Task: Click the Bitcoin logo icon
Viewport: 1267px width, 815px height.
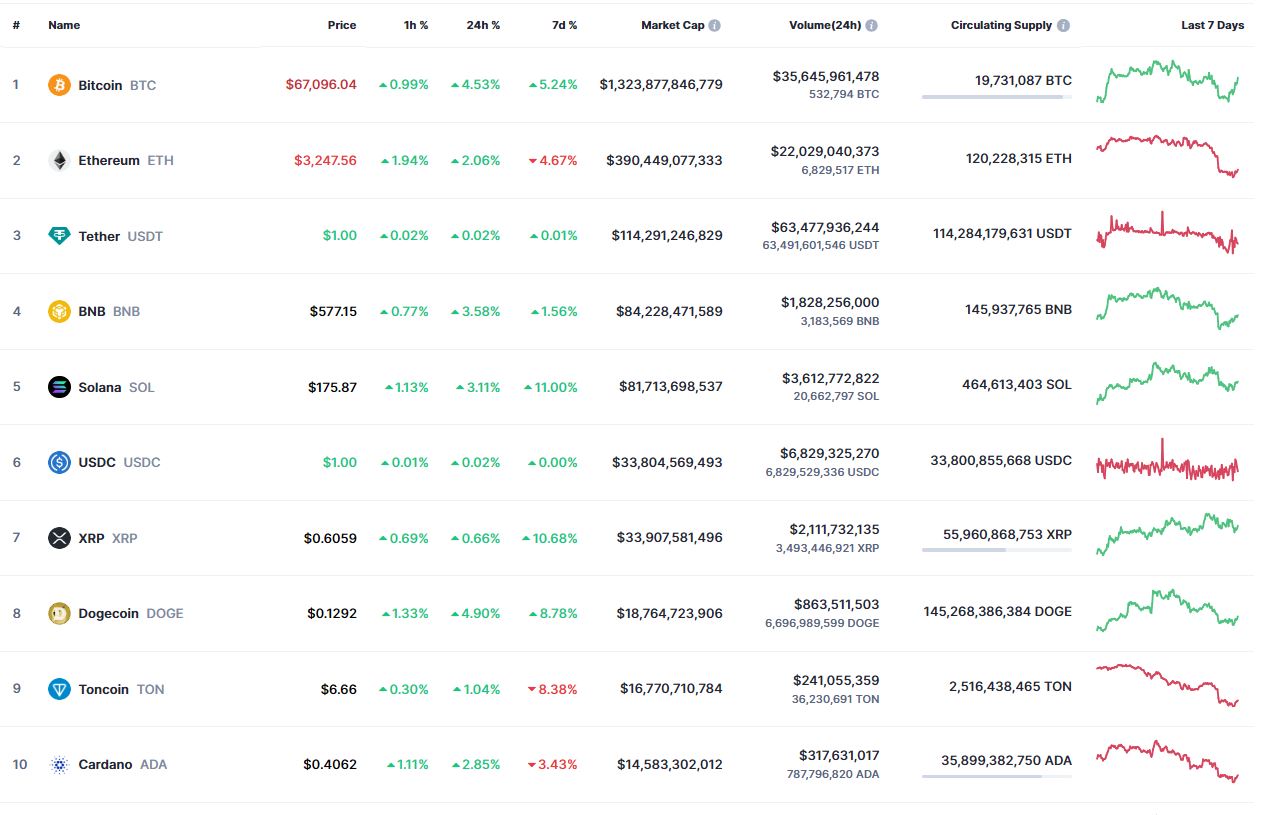Action: point(60,85)
